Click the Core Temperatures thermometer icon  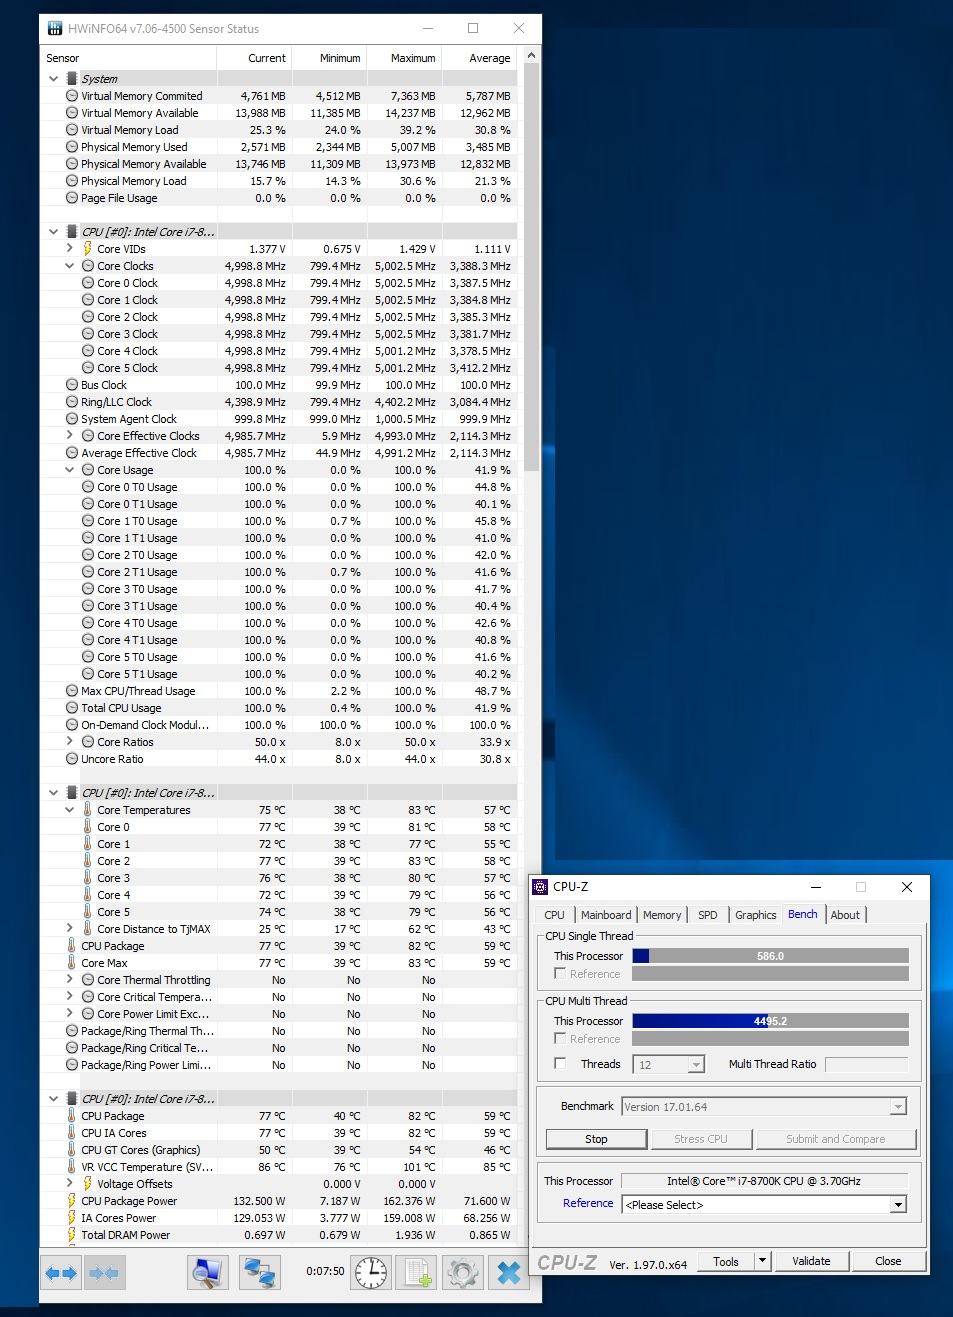(87, 810)
